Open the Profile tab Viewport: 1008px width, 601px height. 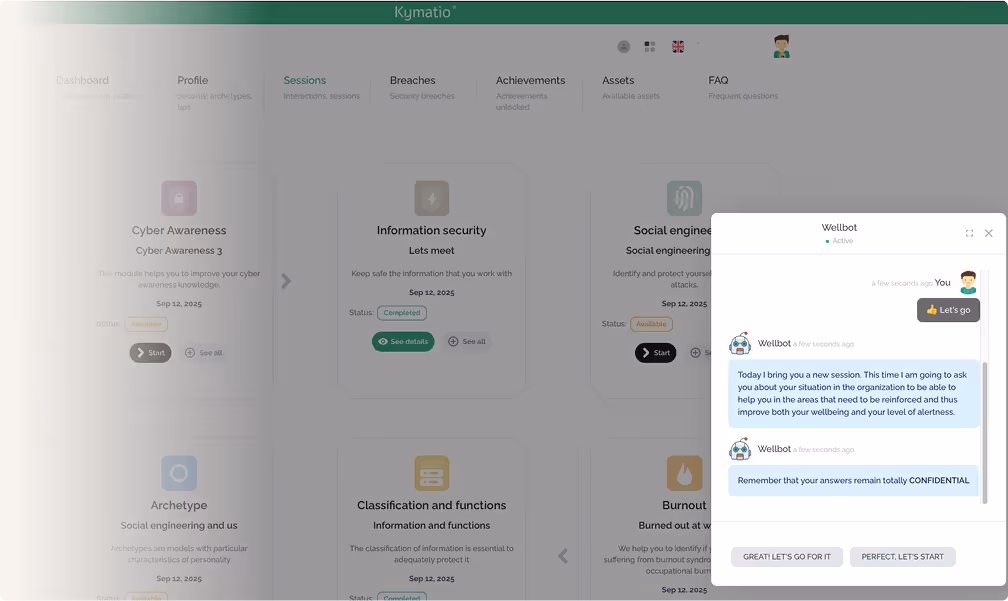(192, 80)
